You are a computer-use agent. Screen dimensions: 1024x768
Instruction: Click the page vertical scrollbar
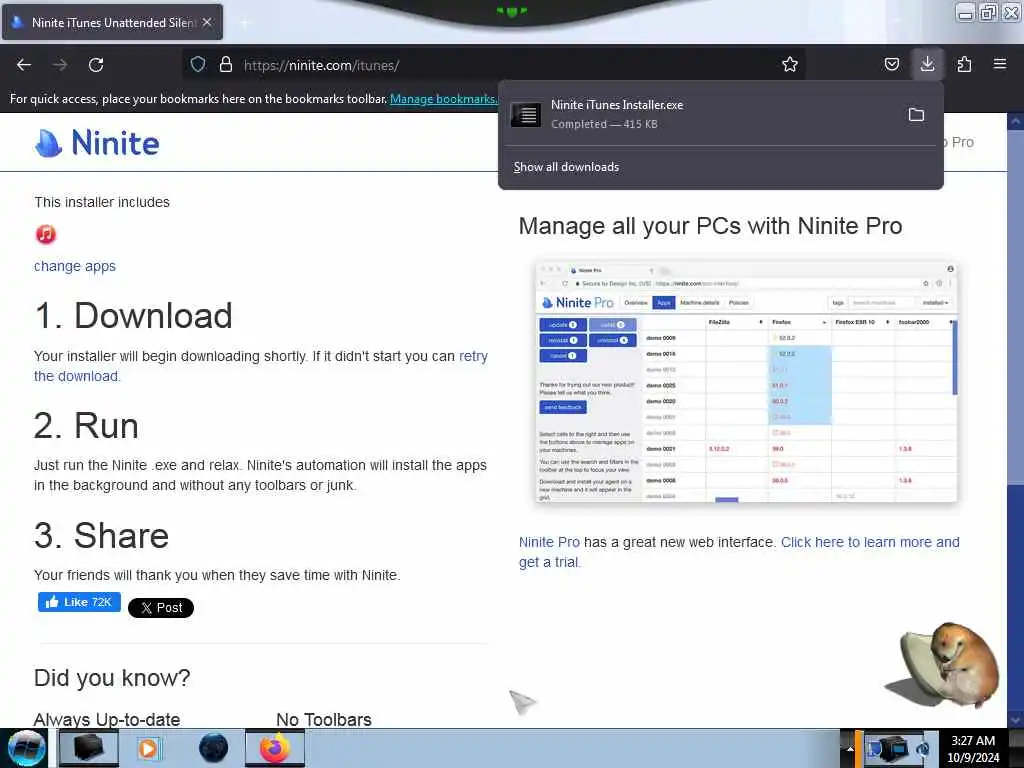point(1015,420)
